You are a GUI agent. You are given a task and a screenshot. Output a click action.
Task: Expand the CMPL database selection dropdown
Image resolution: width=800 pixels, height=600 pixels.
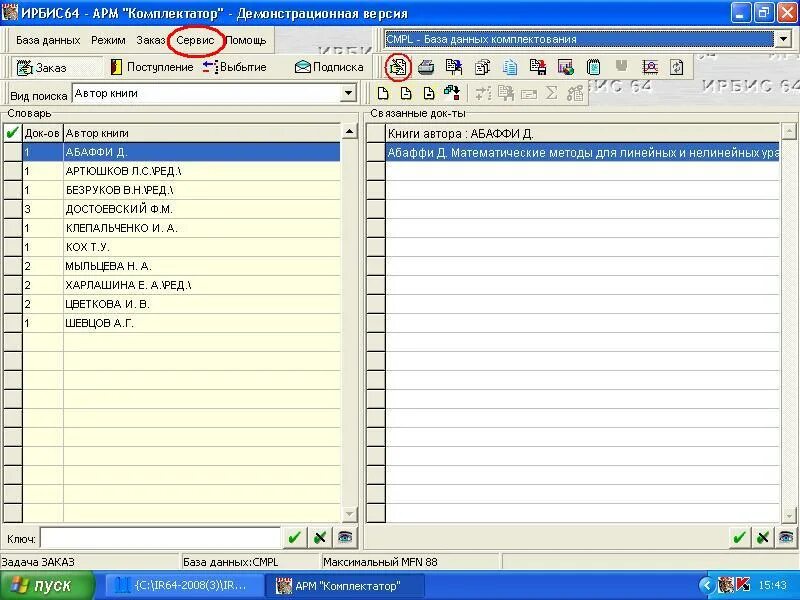[x=783, y=39]
